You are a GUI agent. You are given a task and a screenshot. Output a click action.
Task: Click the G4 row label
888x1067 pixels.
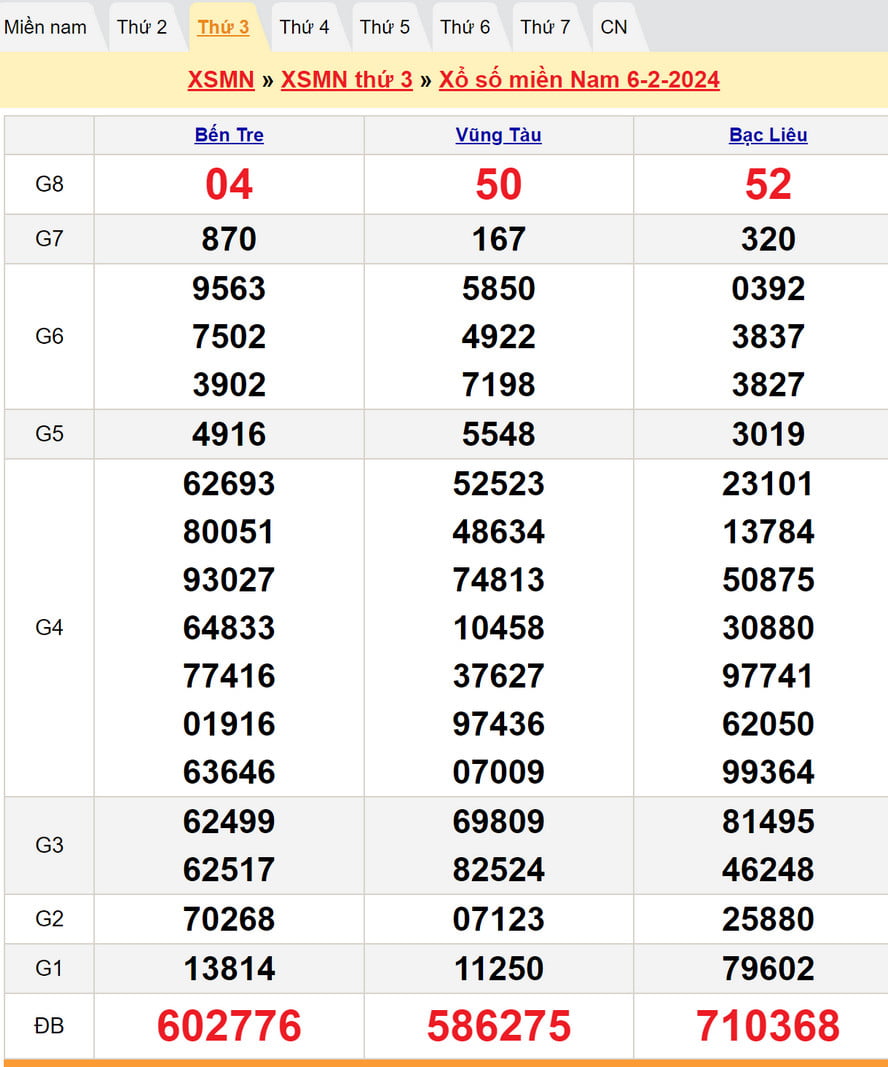pos(49,627)
